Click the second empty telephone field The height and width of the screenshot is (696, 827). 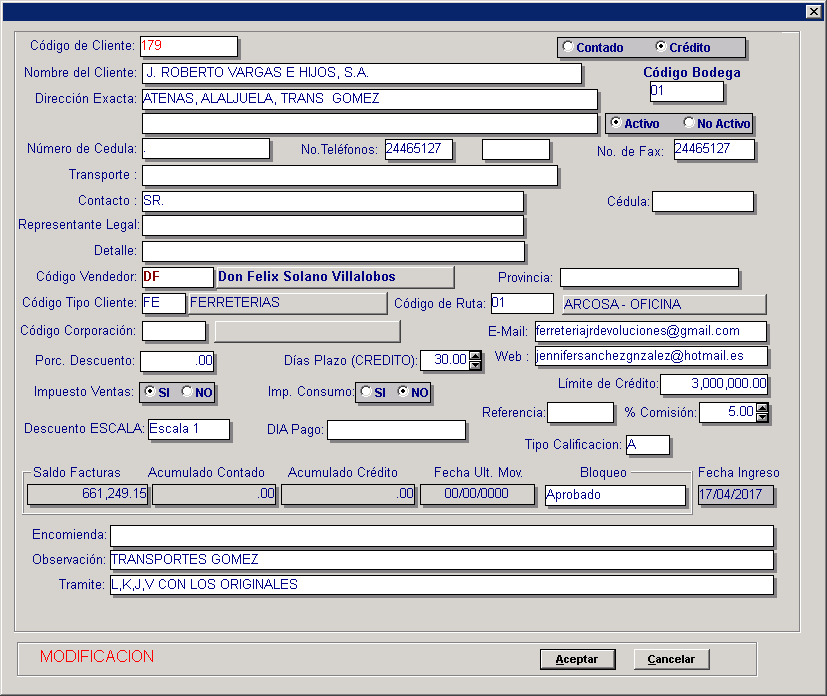(x=516, y=149)
